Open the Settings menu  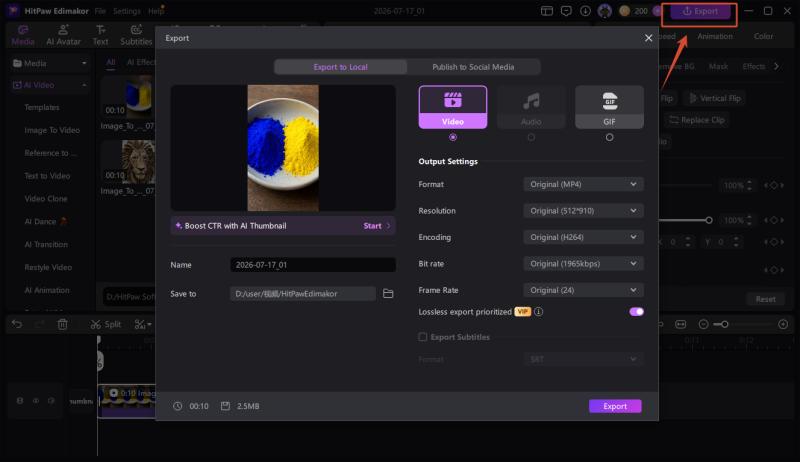point(127,11)
